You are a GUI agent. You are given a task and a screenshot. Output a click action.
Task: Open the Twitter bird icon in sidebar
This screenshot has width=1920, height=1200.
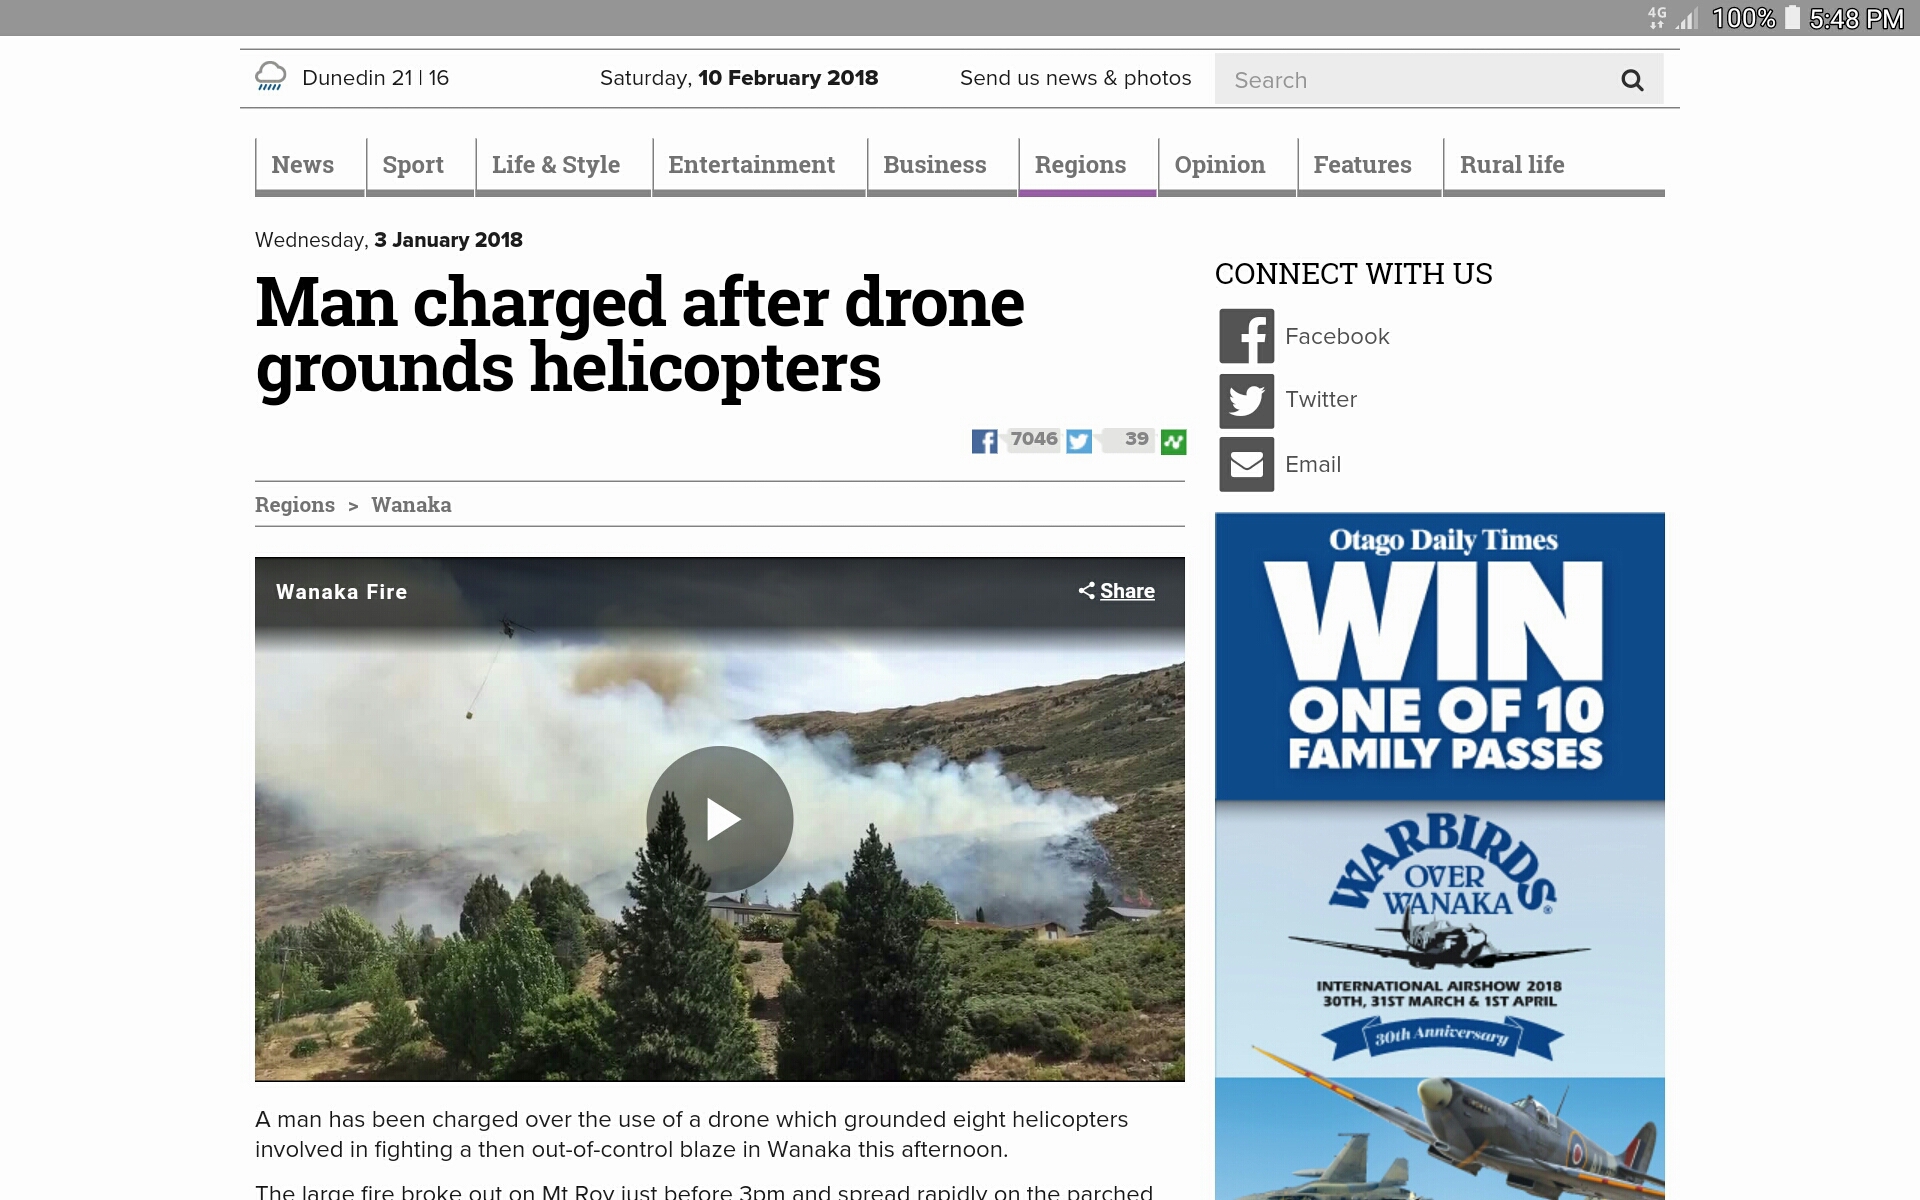tap(1246, 401)
